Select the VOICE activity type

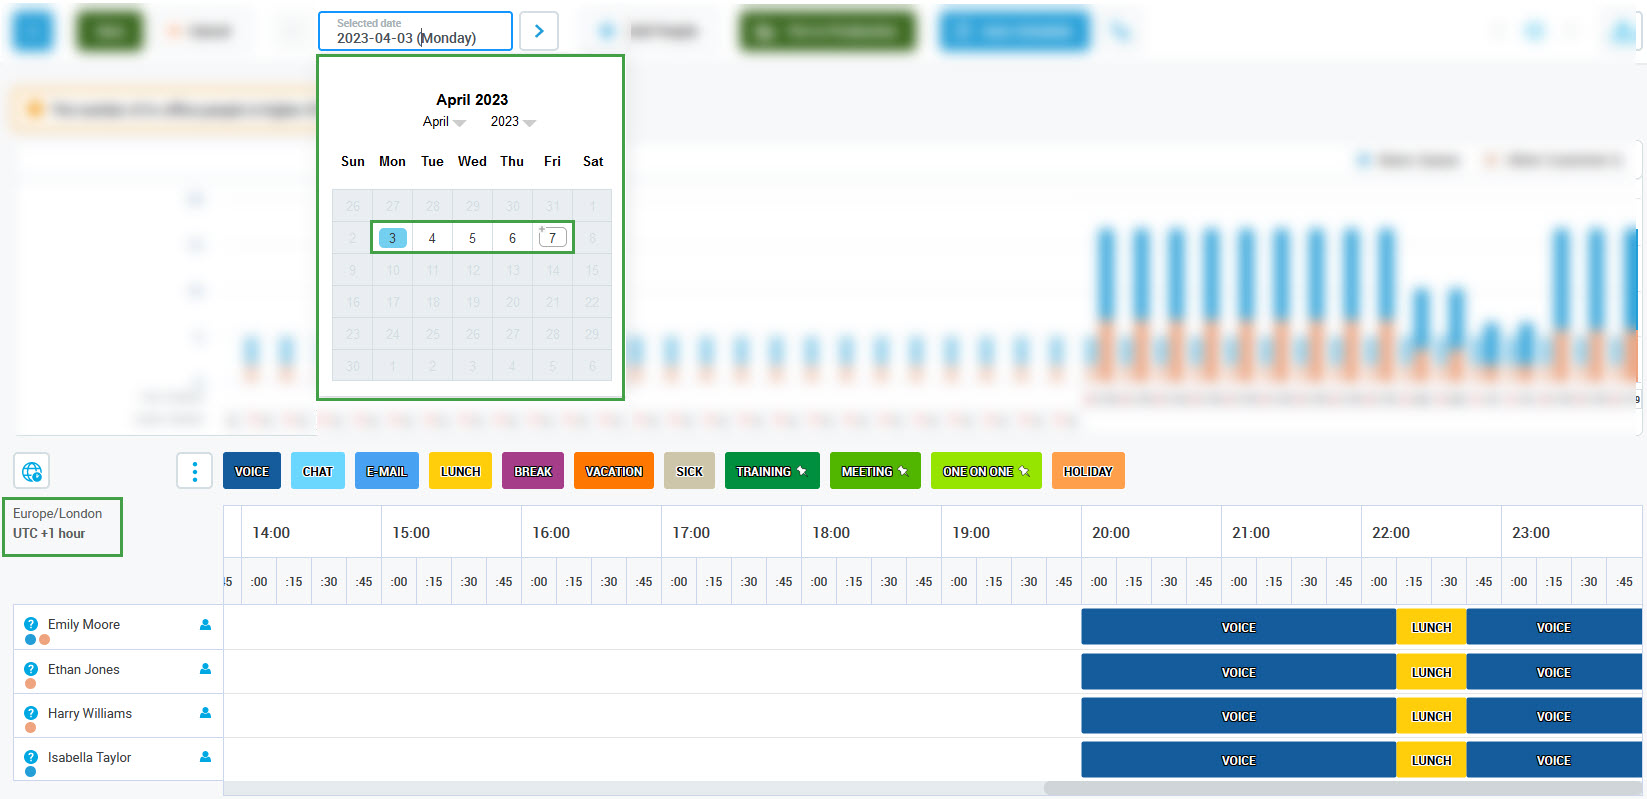tap(252, 471)
